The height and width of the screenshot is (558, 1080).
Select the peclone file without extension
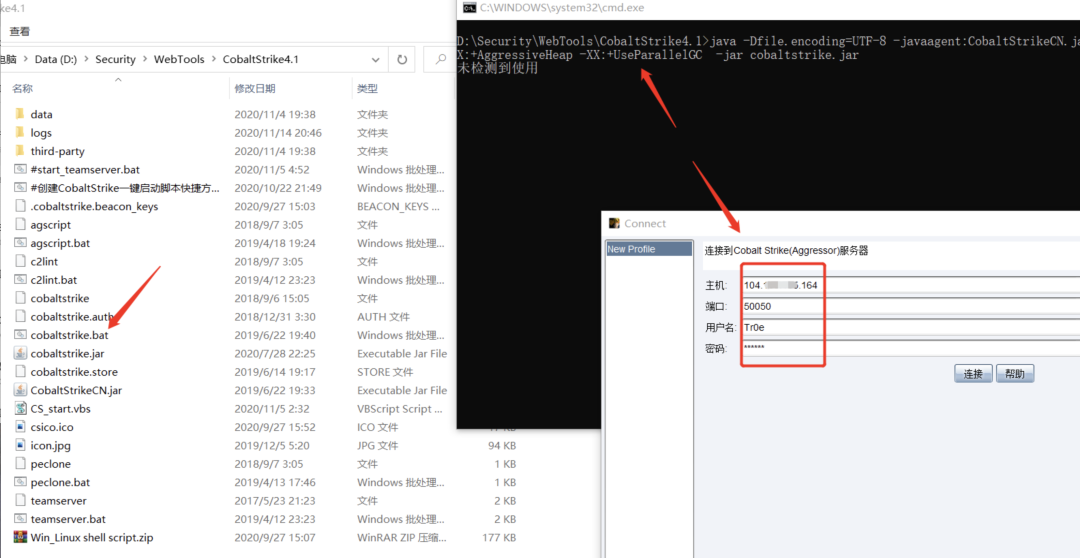coord(50,464)
